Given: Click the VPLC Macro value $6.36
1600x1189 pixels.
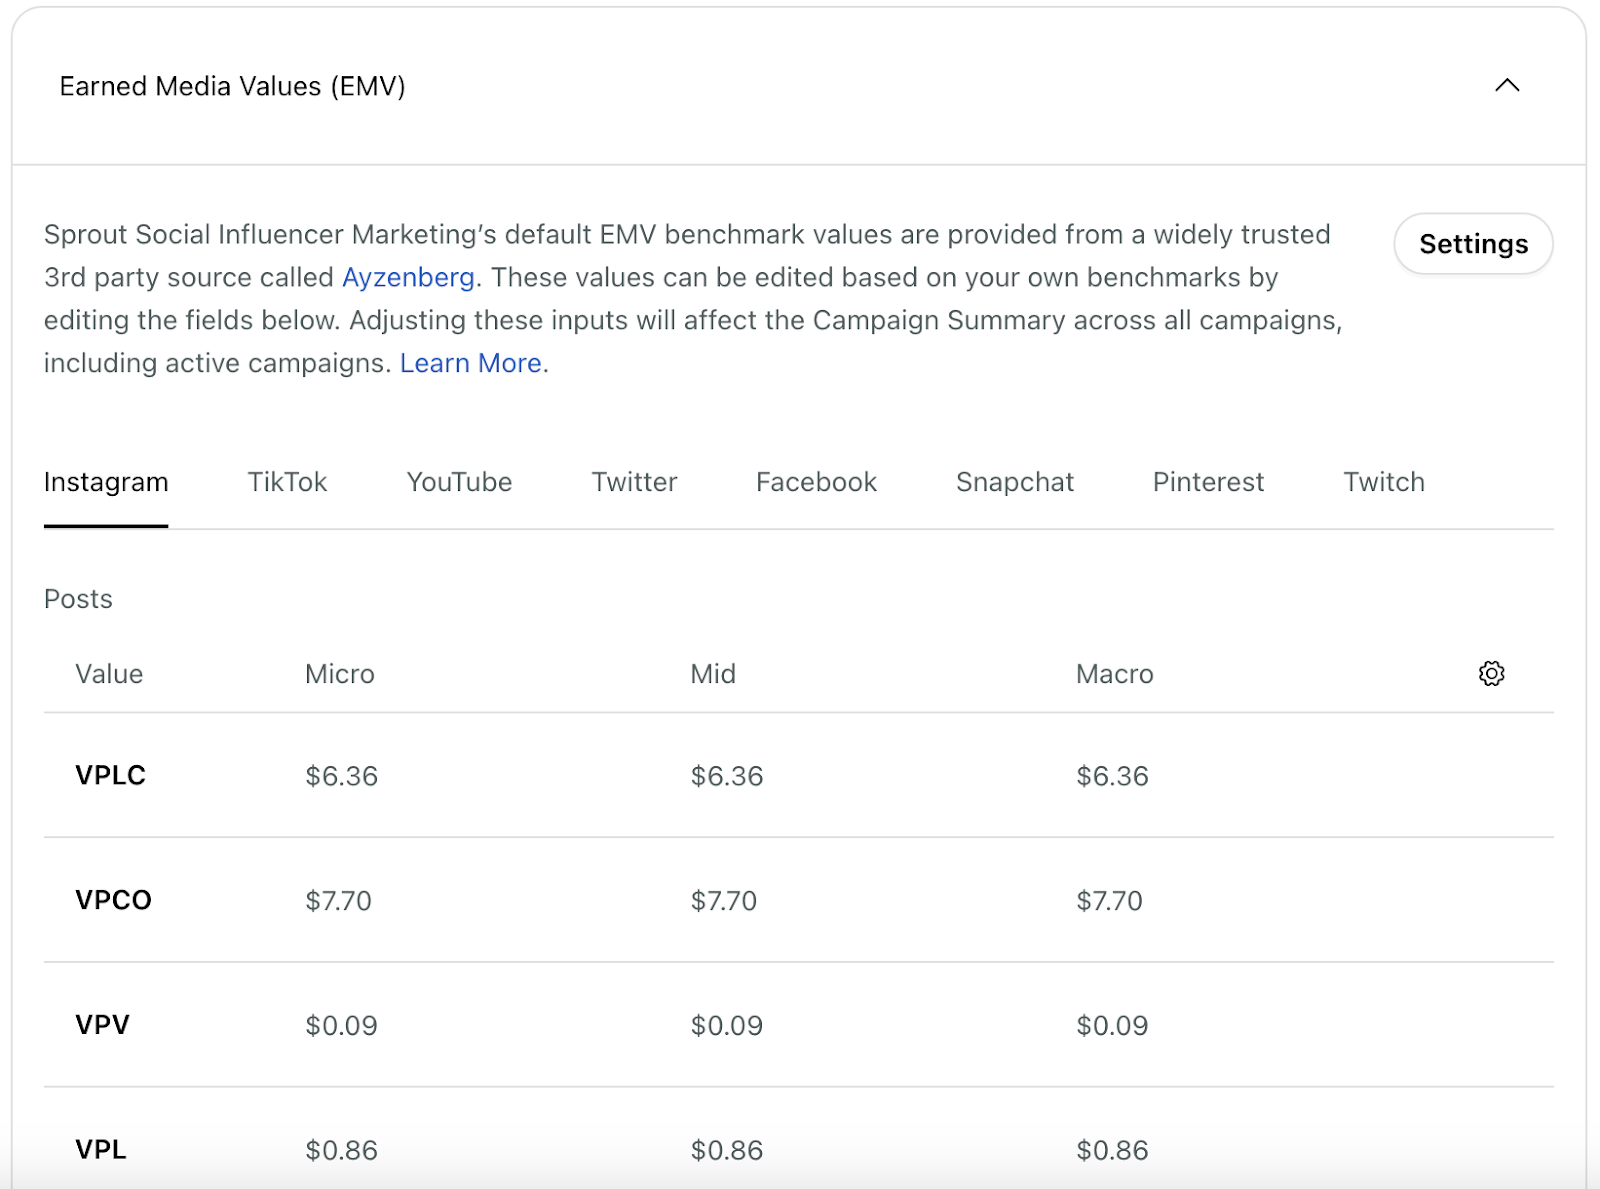Looking at the screenshot, I should point(1112,776).
